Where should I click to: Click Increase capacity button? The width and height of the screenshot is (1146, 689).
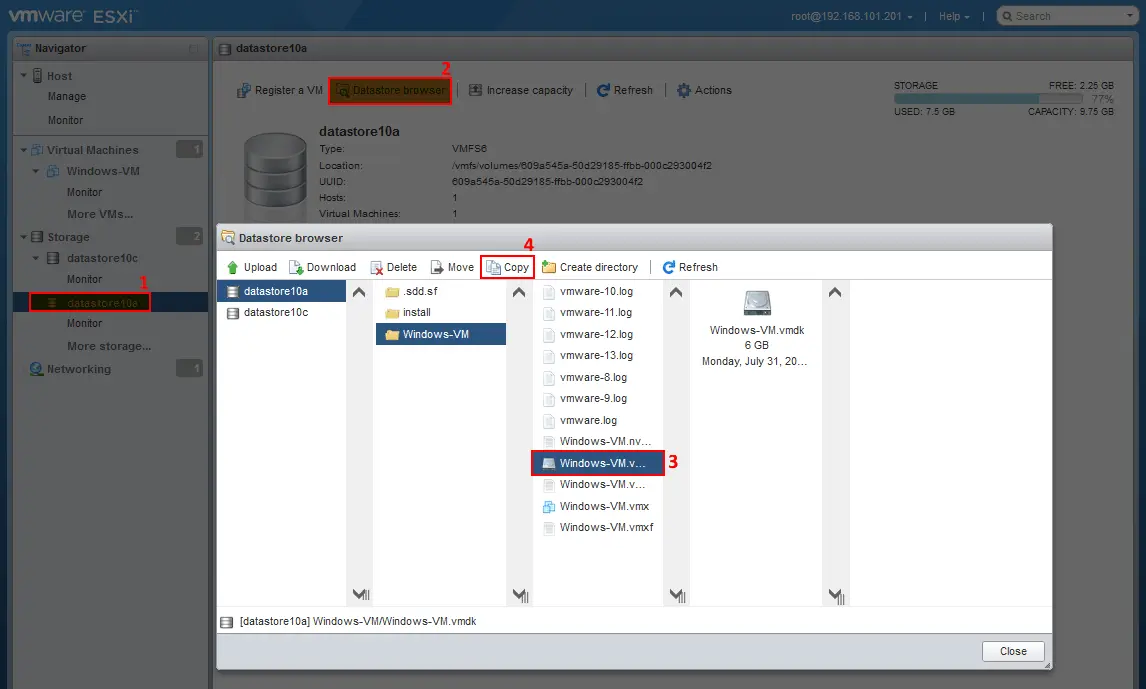(520, 90)
